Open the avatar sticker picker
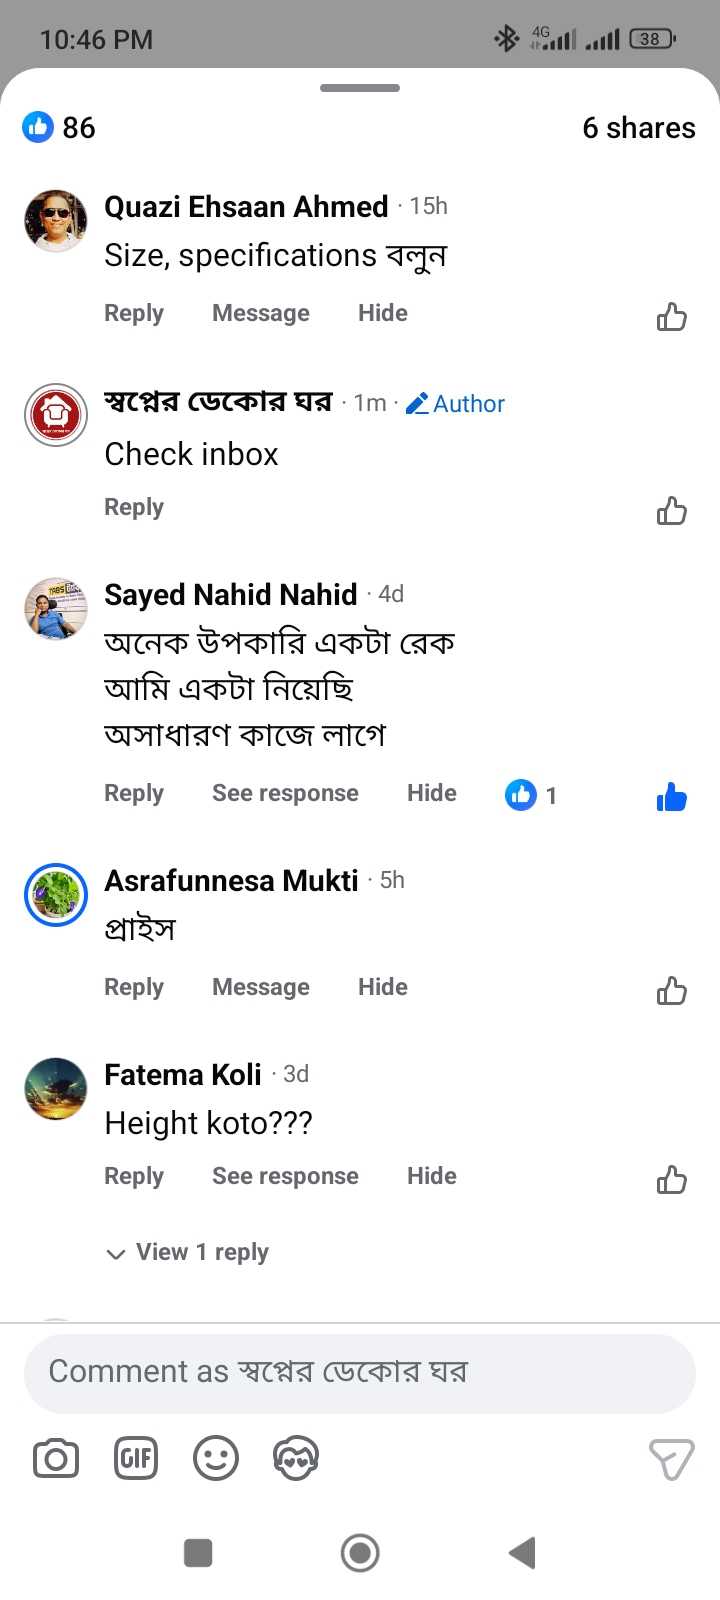 click(x=296, y=1459)
